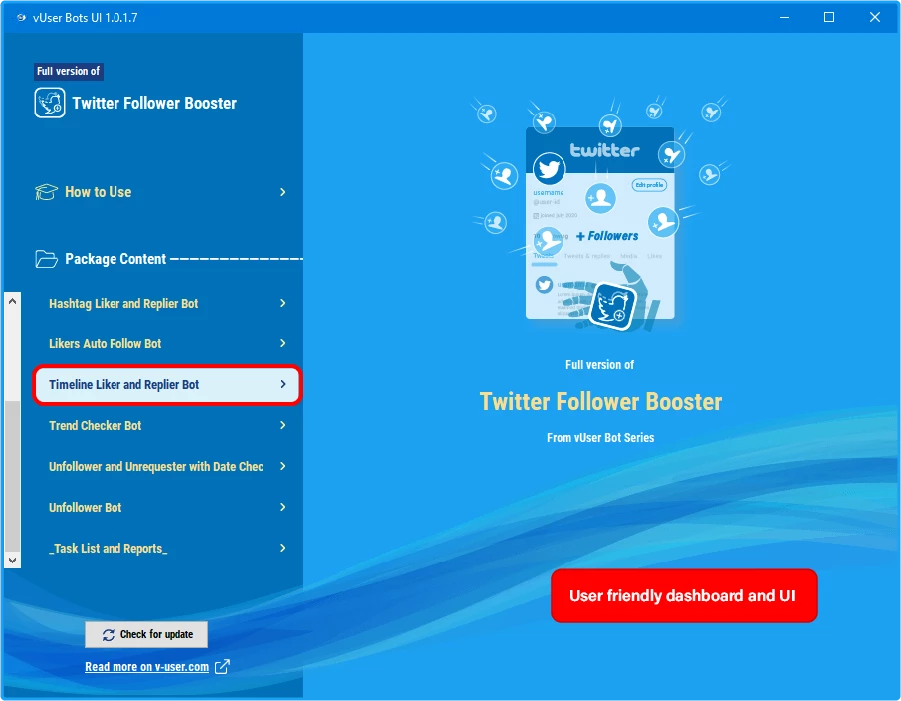Click the external link icon beside v-user.com

click(x=222, y=667)
